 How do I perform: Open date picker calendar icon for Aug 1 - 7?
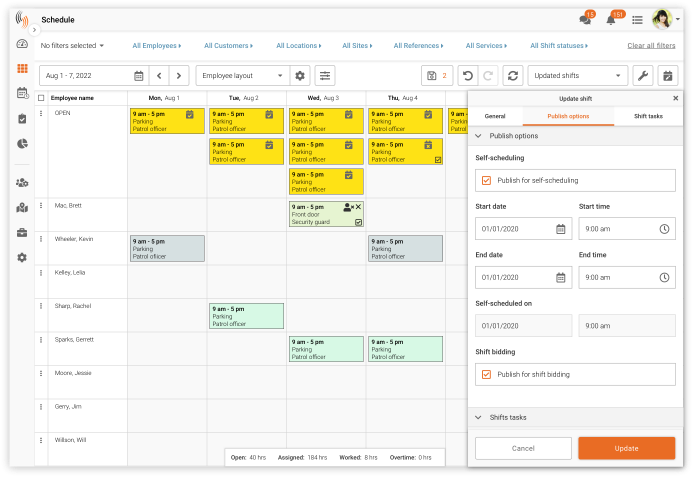139,76
